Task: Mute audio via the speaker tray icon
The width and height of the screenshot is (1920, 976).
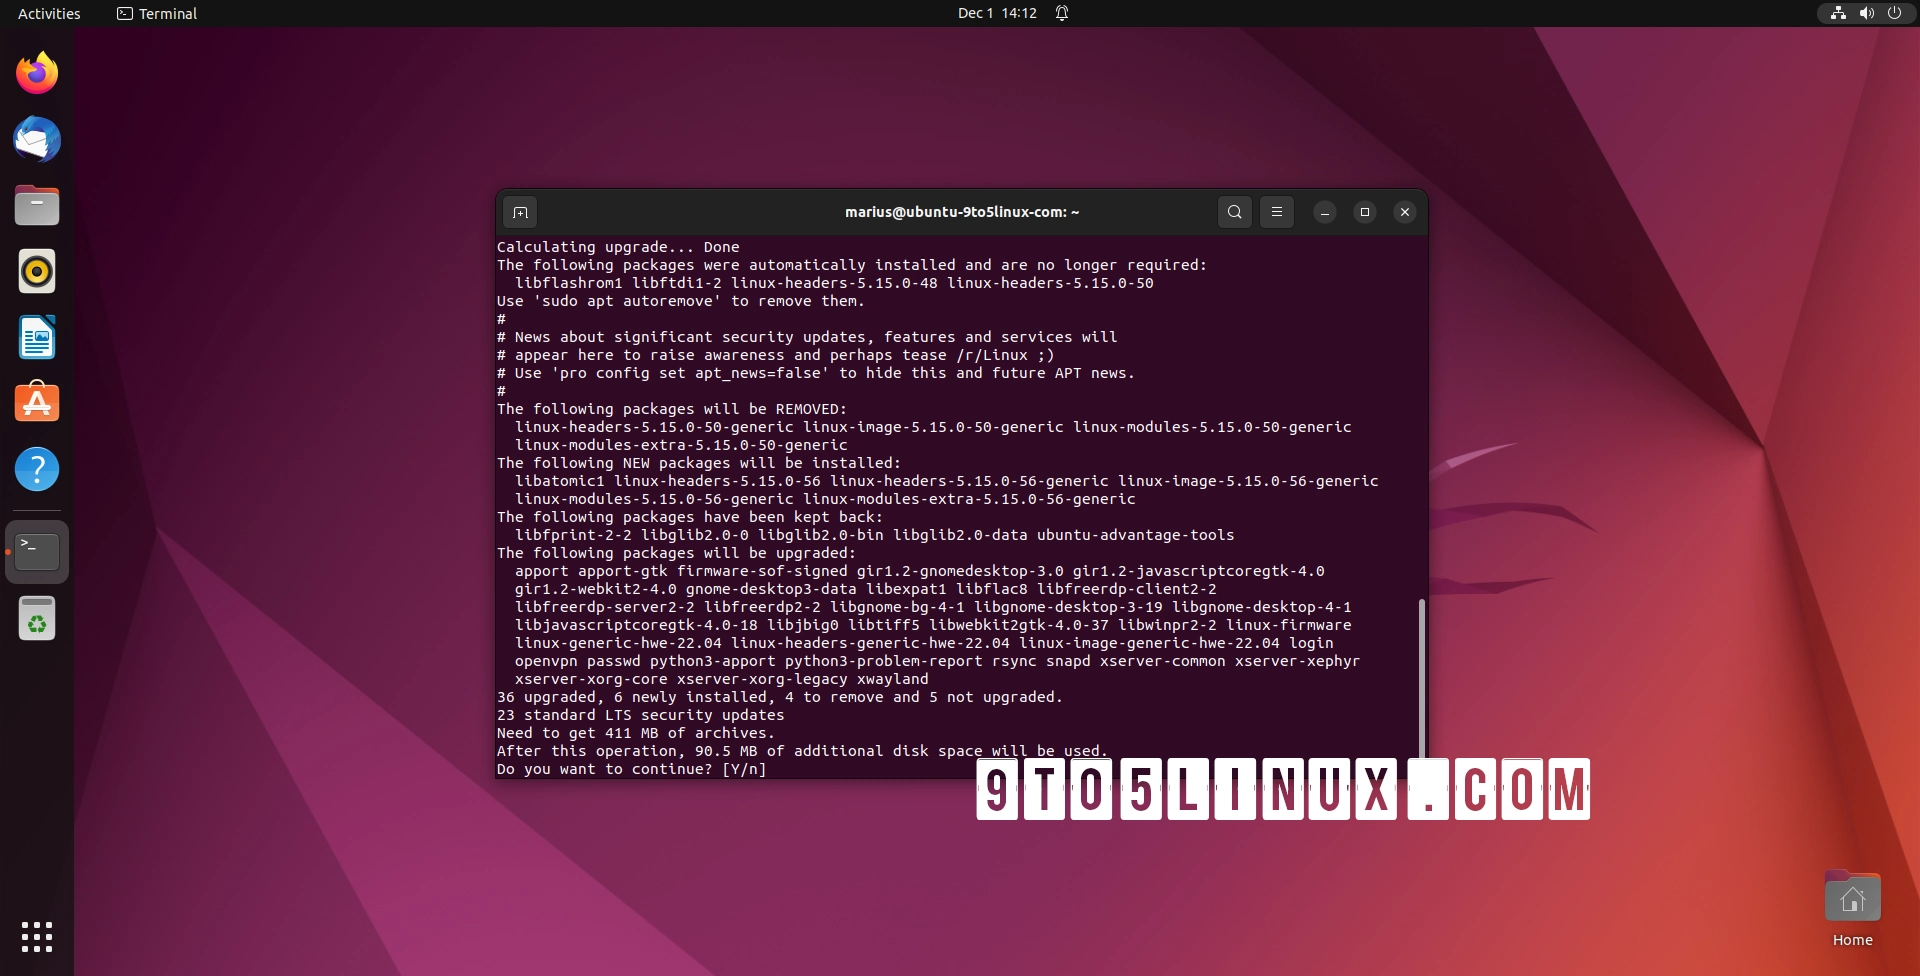Action: (x=1865, y=13)
